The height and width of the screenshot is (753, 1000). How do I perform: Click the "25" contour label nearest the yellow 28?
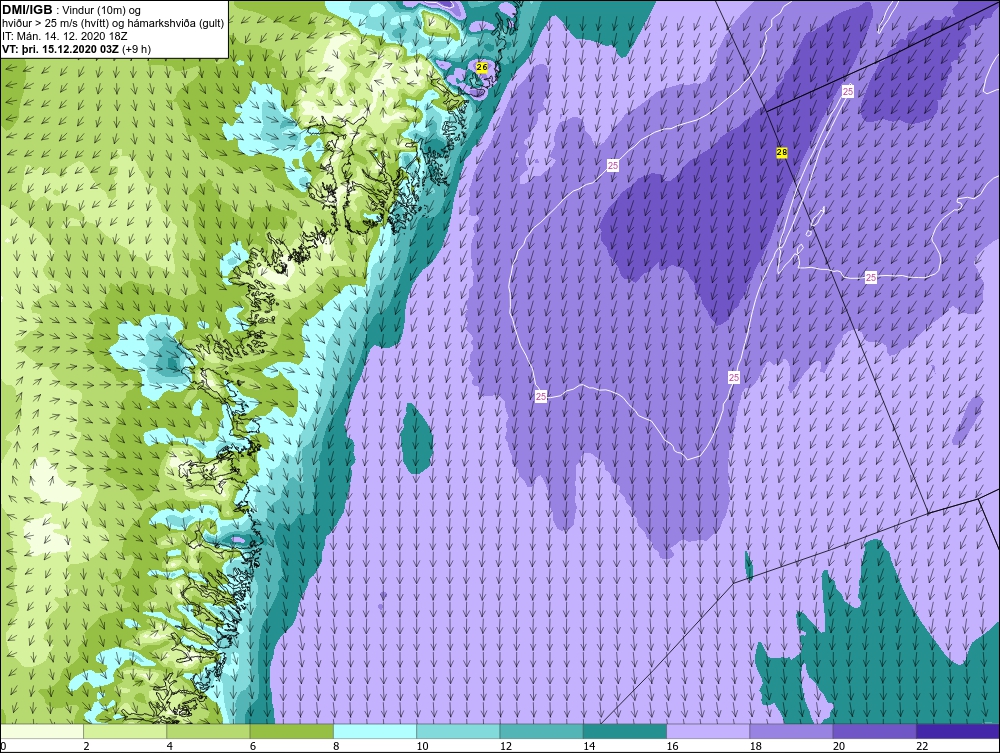click(x=848, y=92)
